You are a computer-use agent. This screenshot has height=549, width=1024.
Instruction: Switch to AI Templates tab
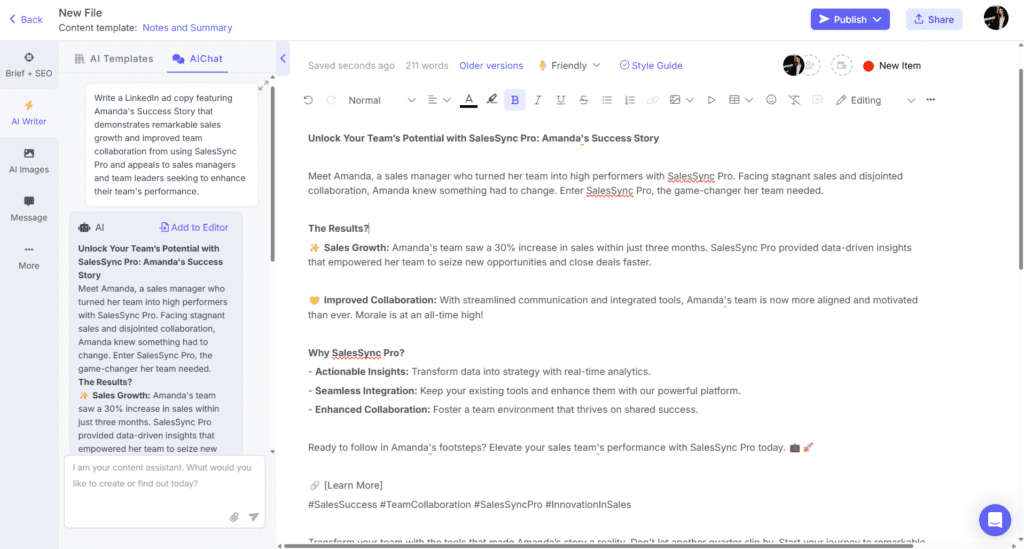point(114,59)
